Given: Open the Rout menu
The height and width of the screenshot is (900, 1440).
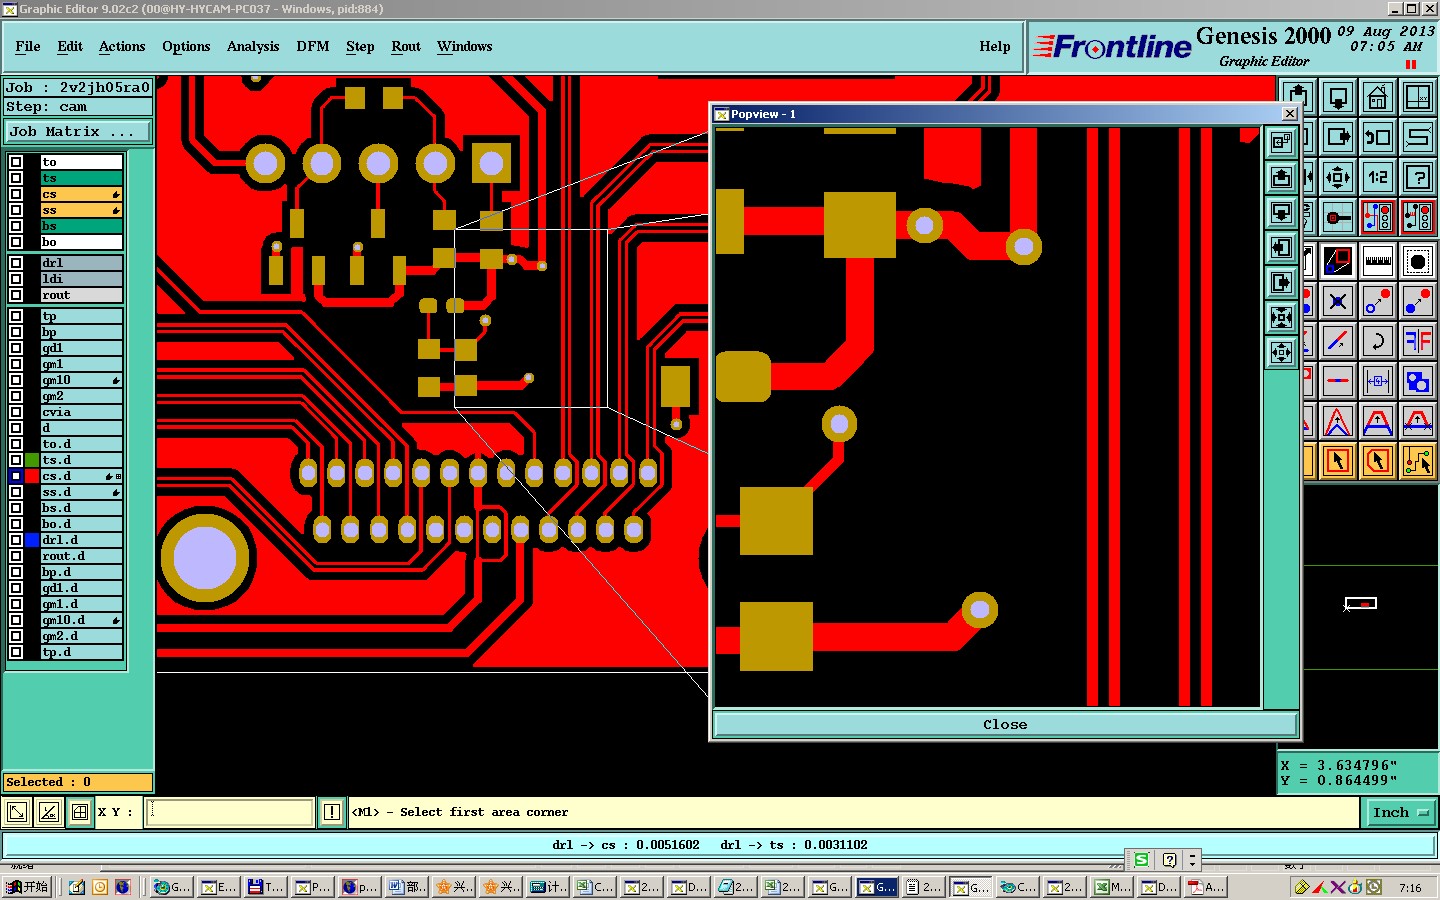Looking at the screenshot, I should [406, 47].
